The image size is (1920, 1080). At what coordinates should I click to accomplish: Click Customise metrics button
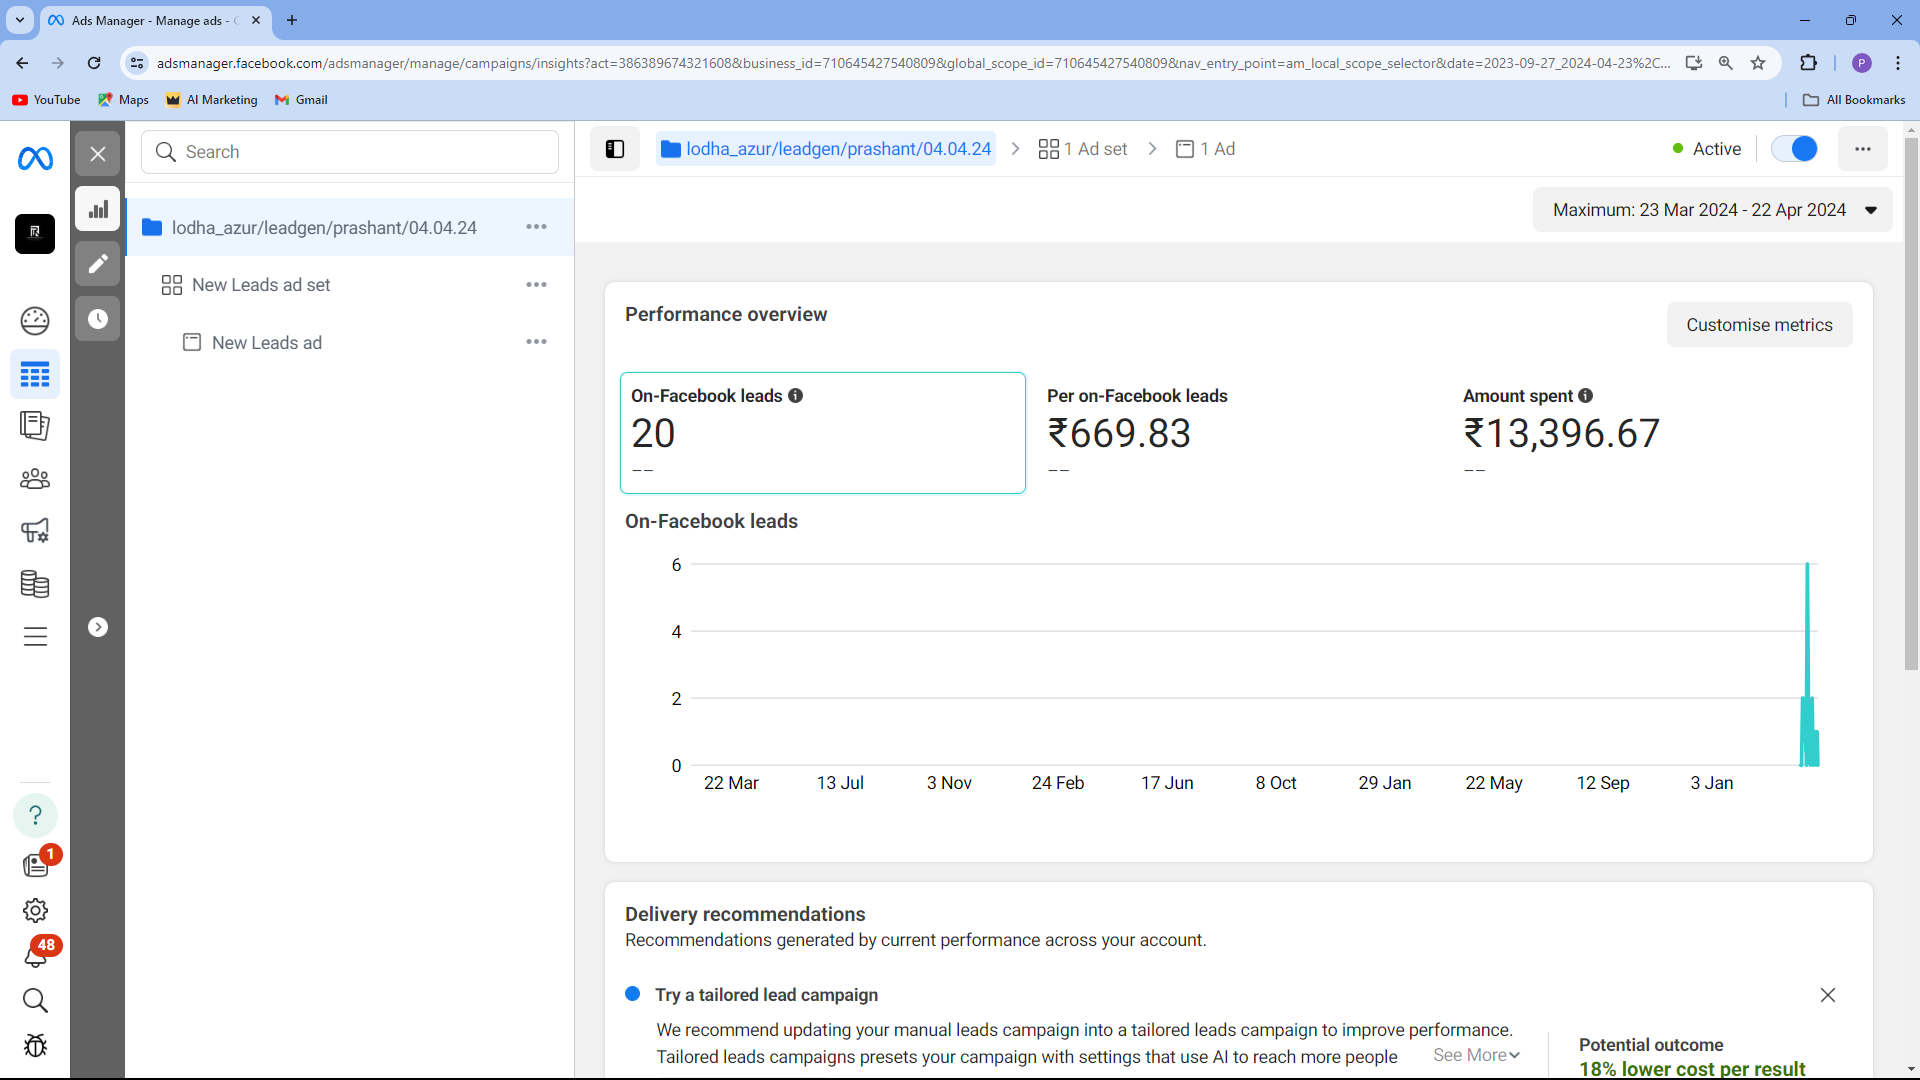tap(1759, 325)
